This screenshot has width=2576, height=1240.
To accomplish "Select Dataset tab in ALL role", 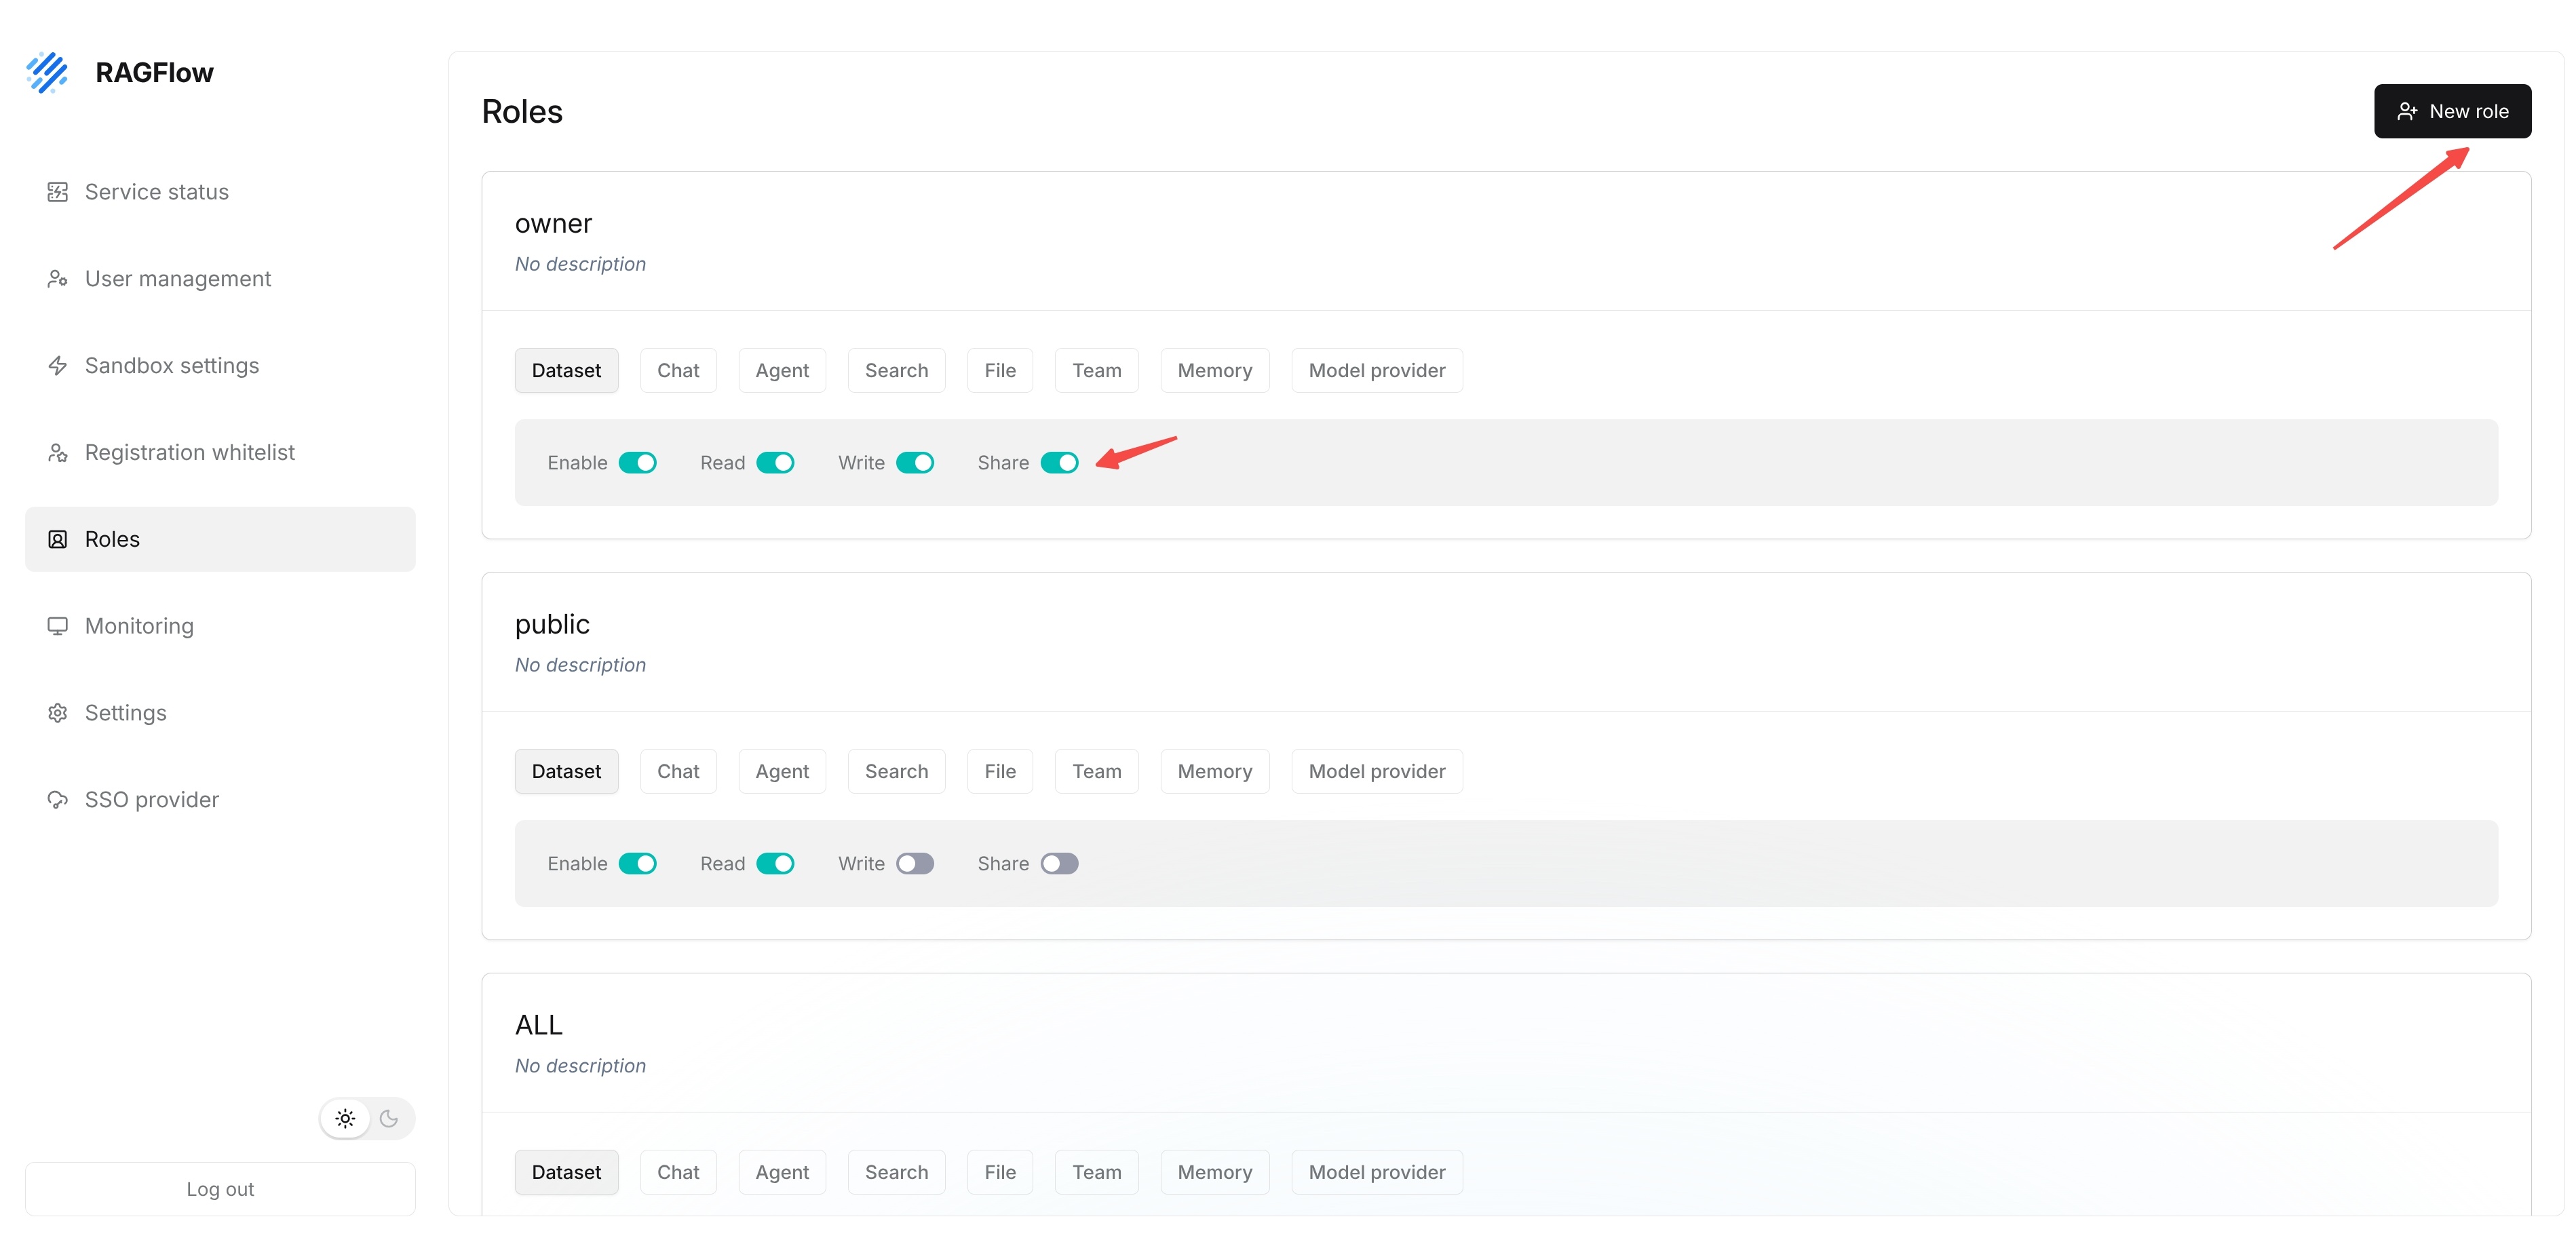I will (x=566, y=1173).
